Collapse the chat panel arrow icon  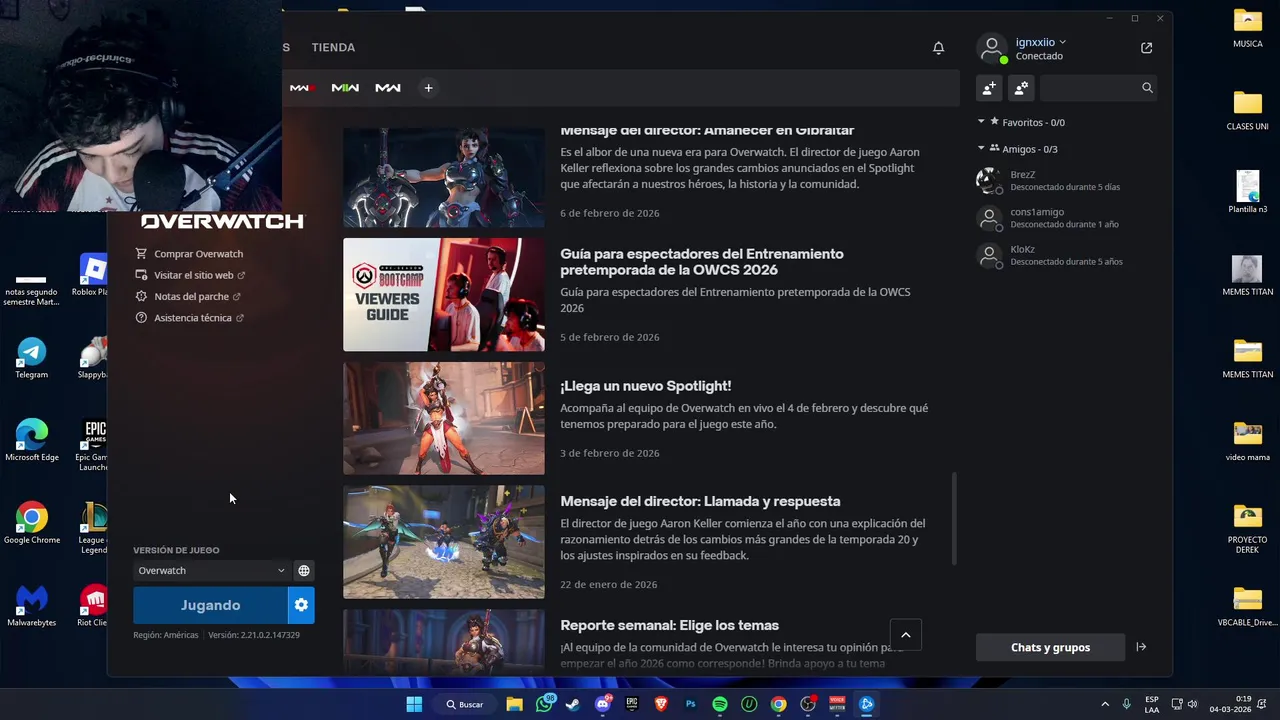click(1141, 647)
